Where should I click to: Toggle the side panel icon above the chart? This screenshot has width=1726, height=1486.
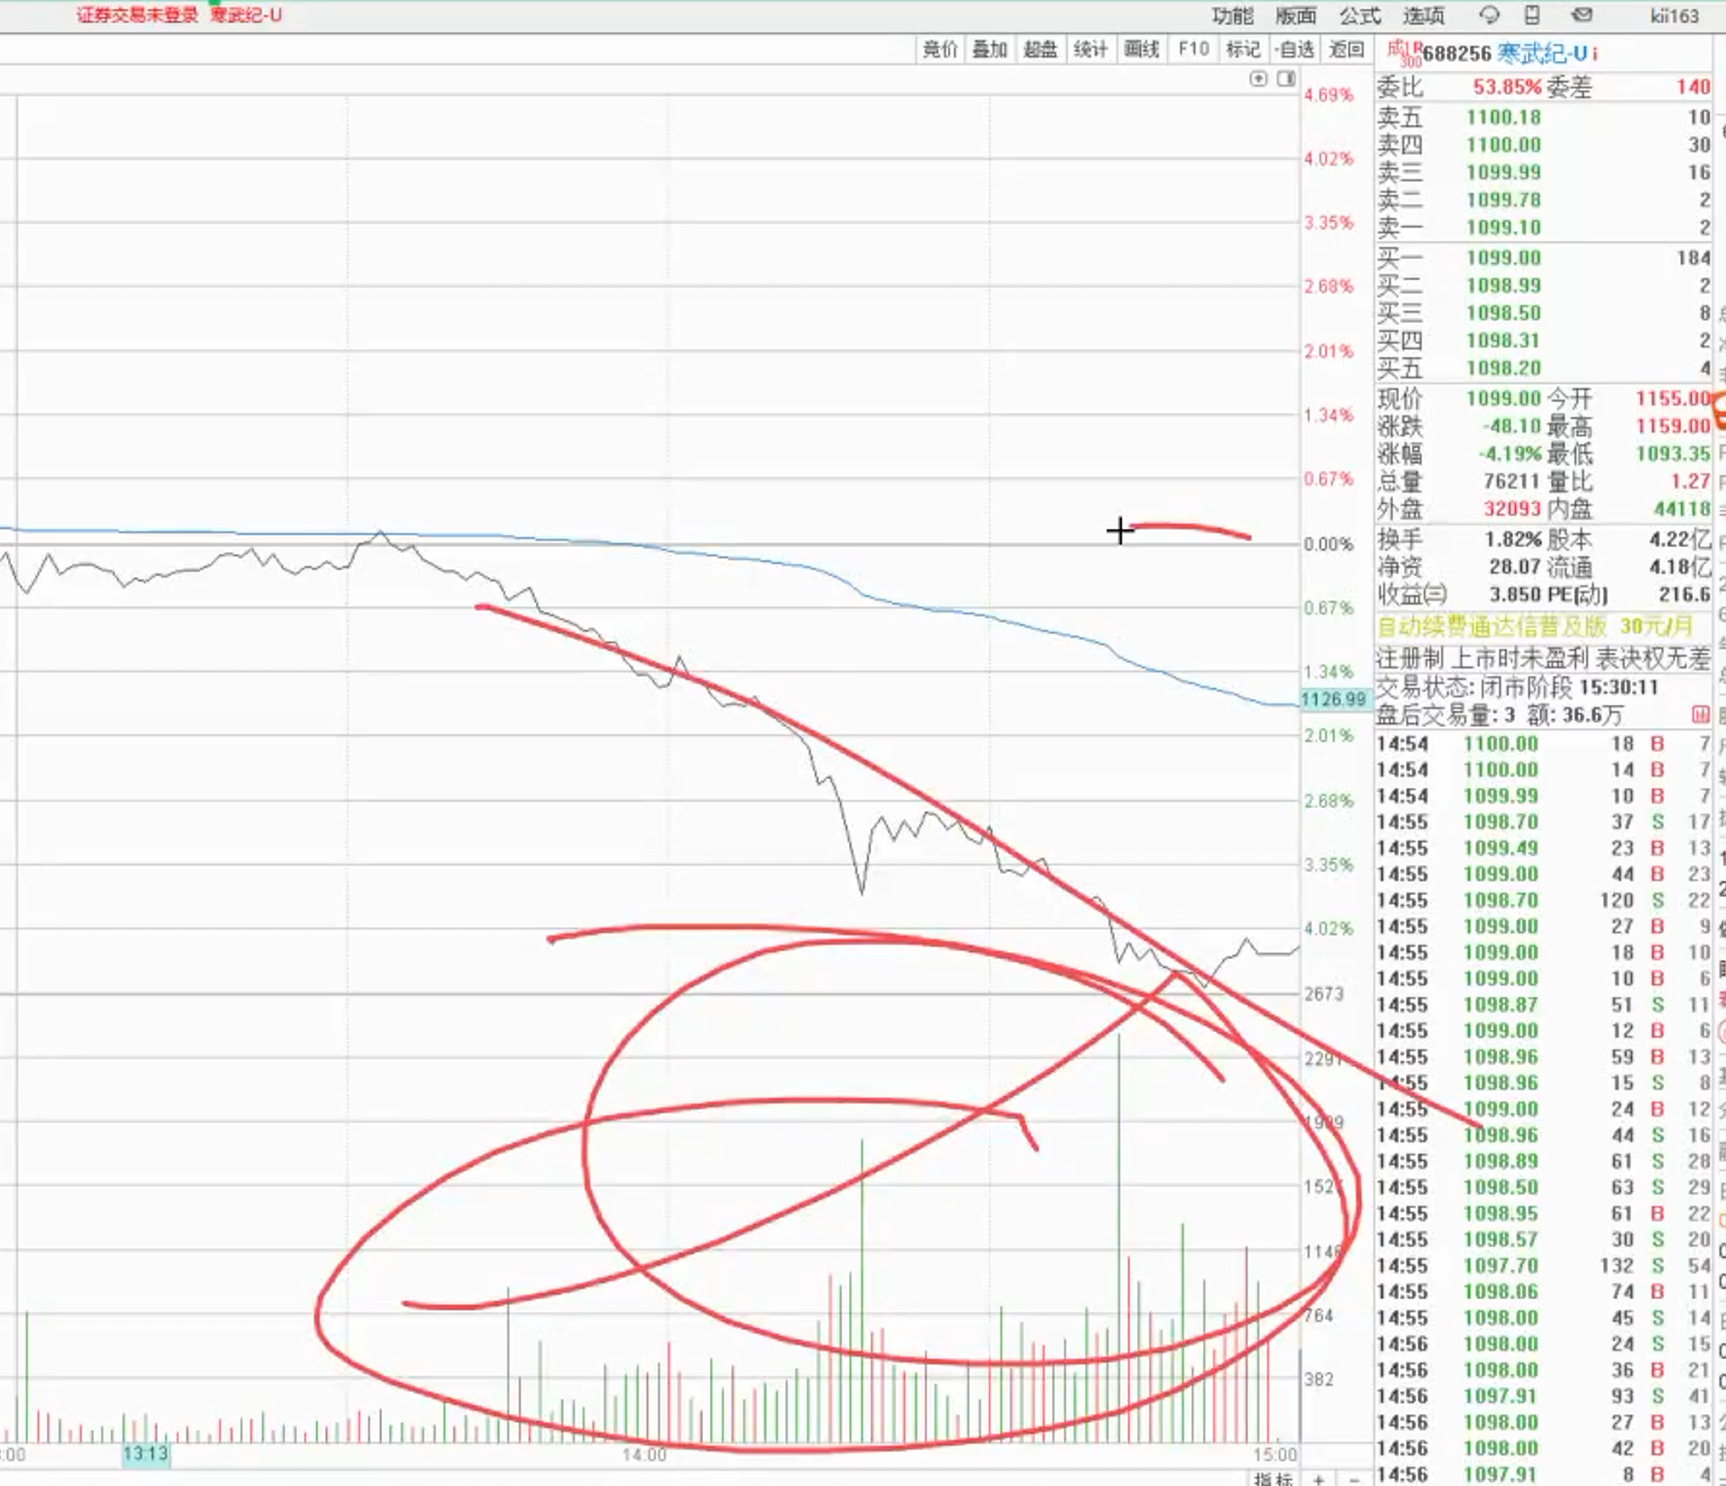click(1286, 79)
